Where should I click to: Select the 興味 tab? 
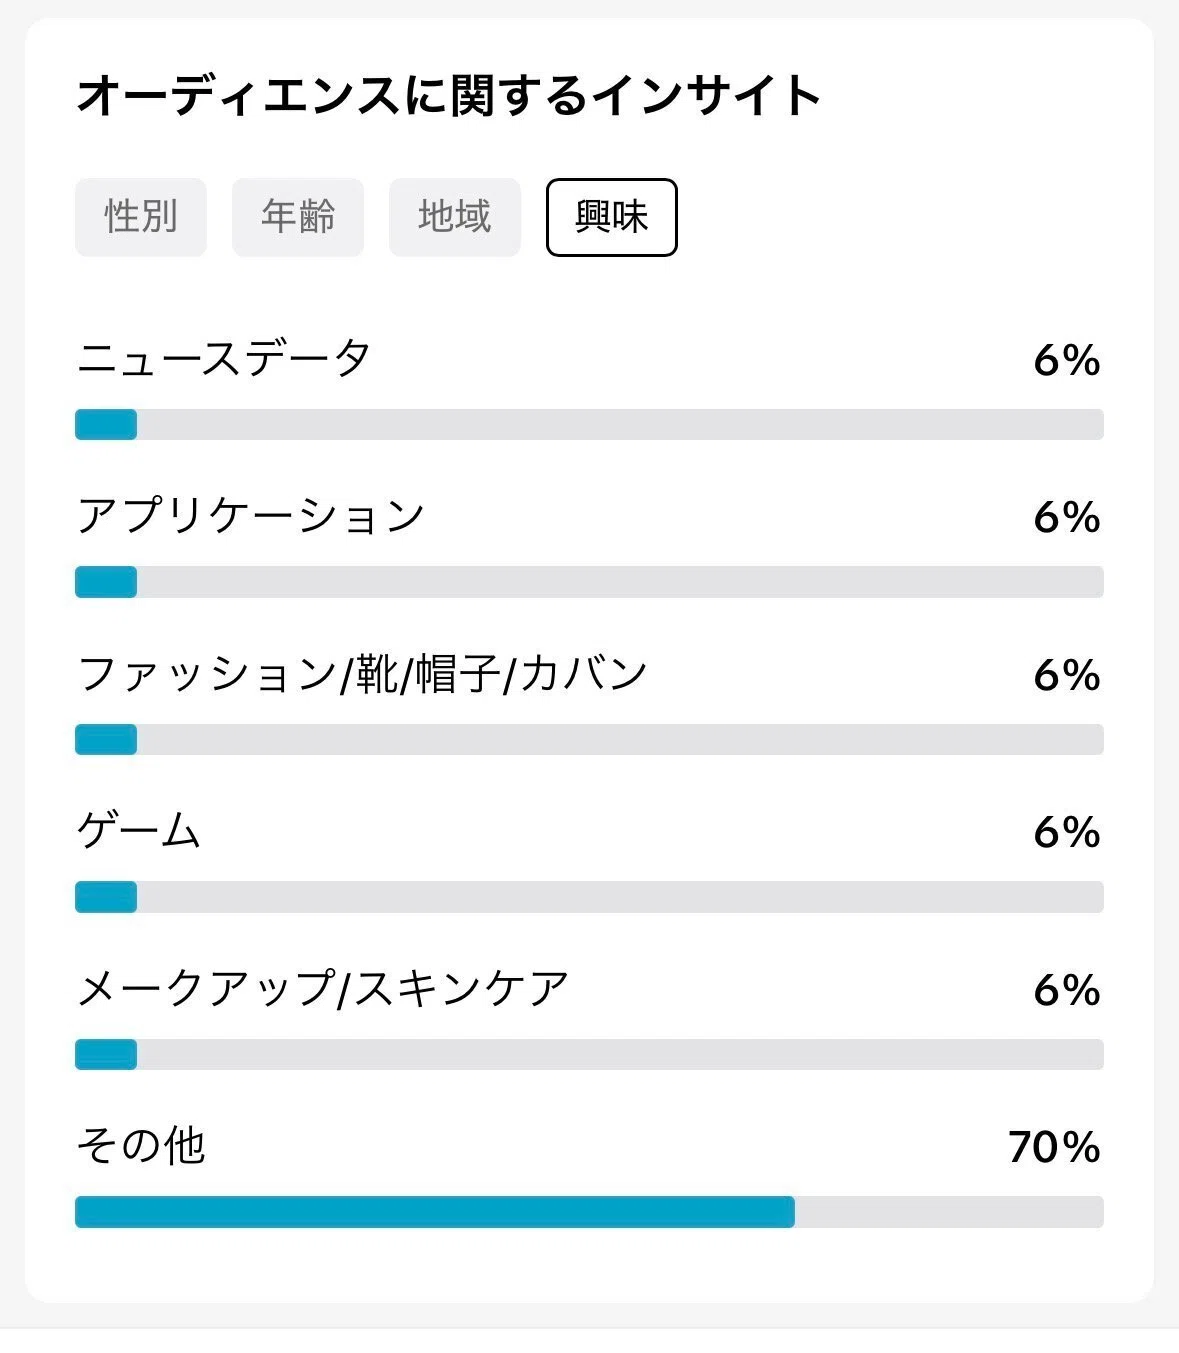coord(612,217)
